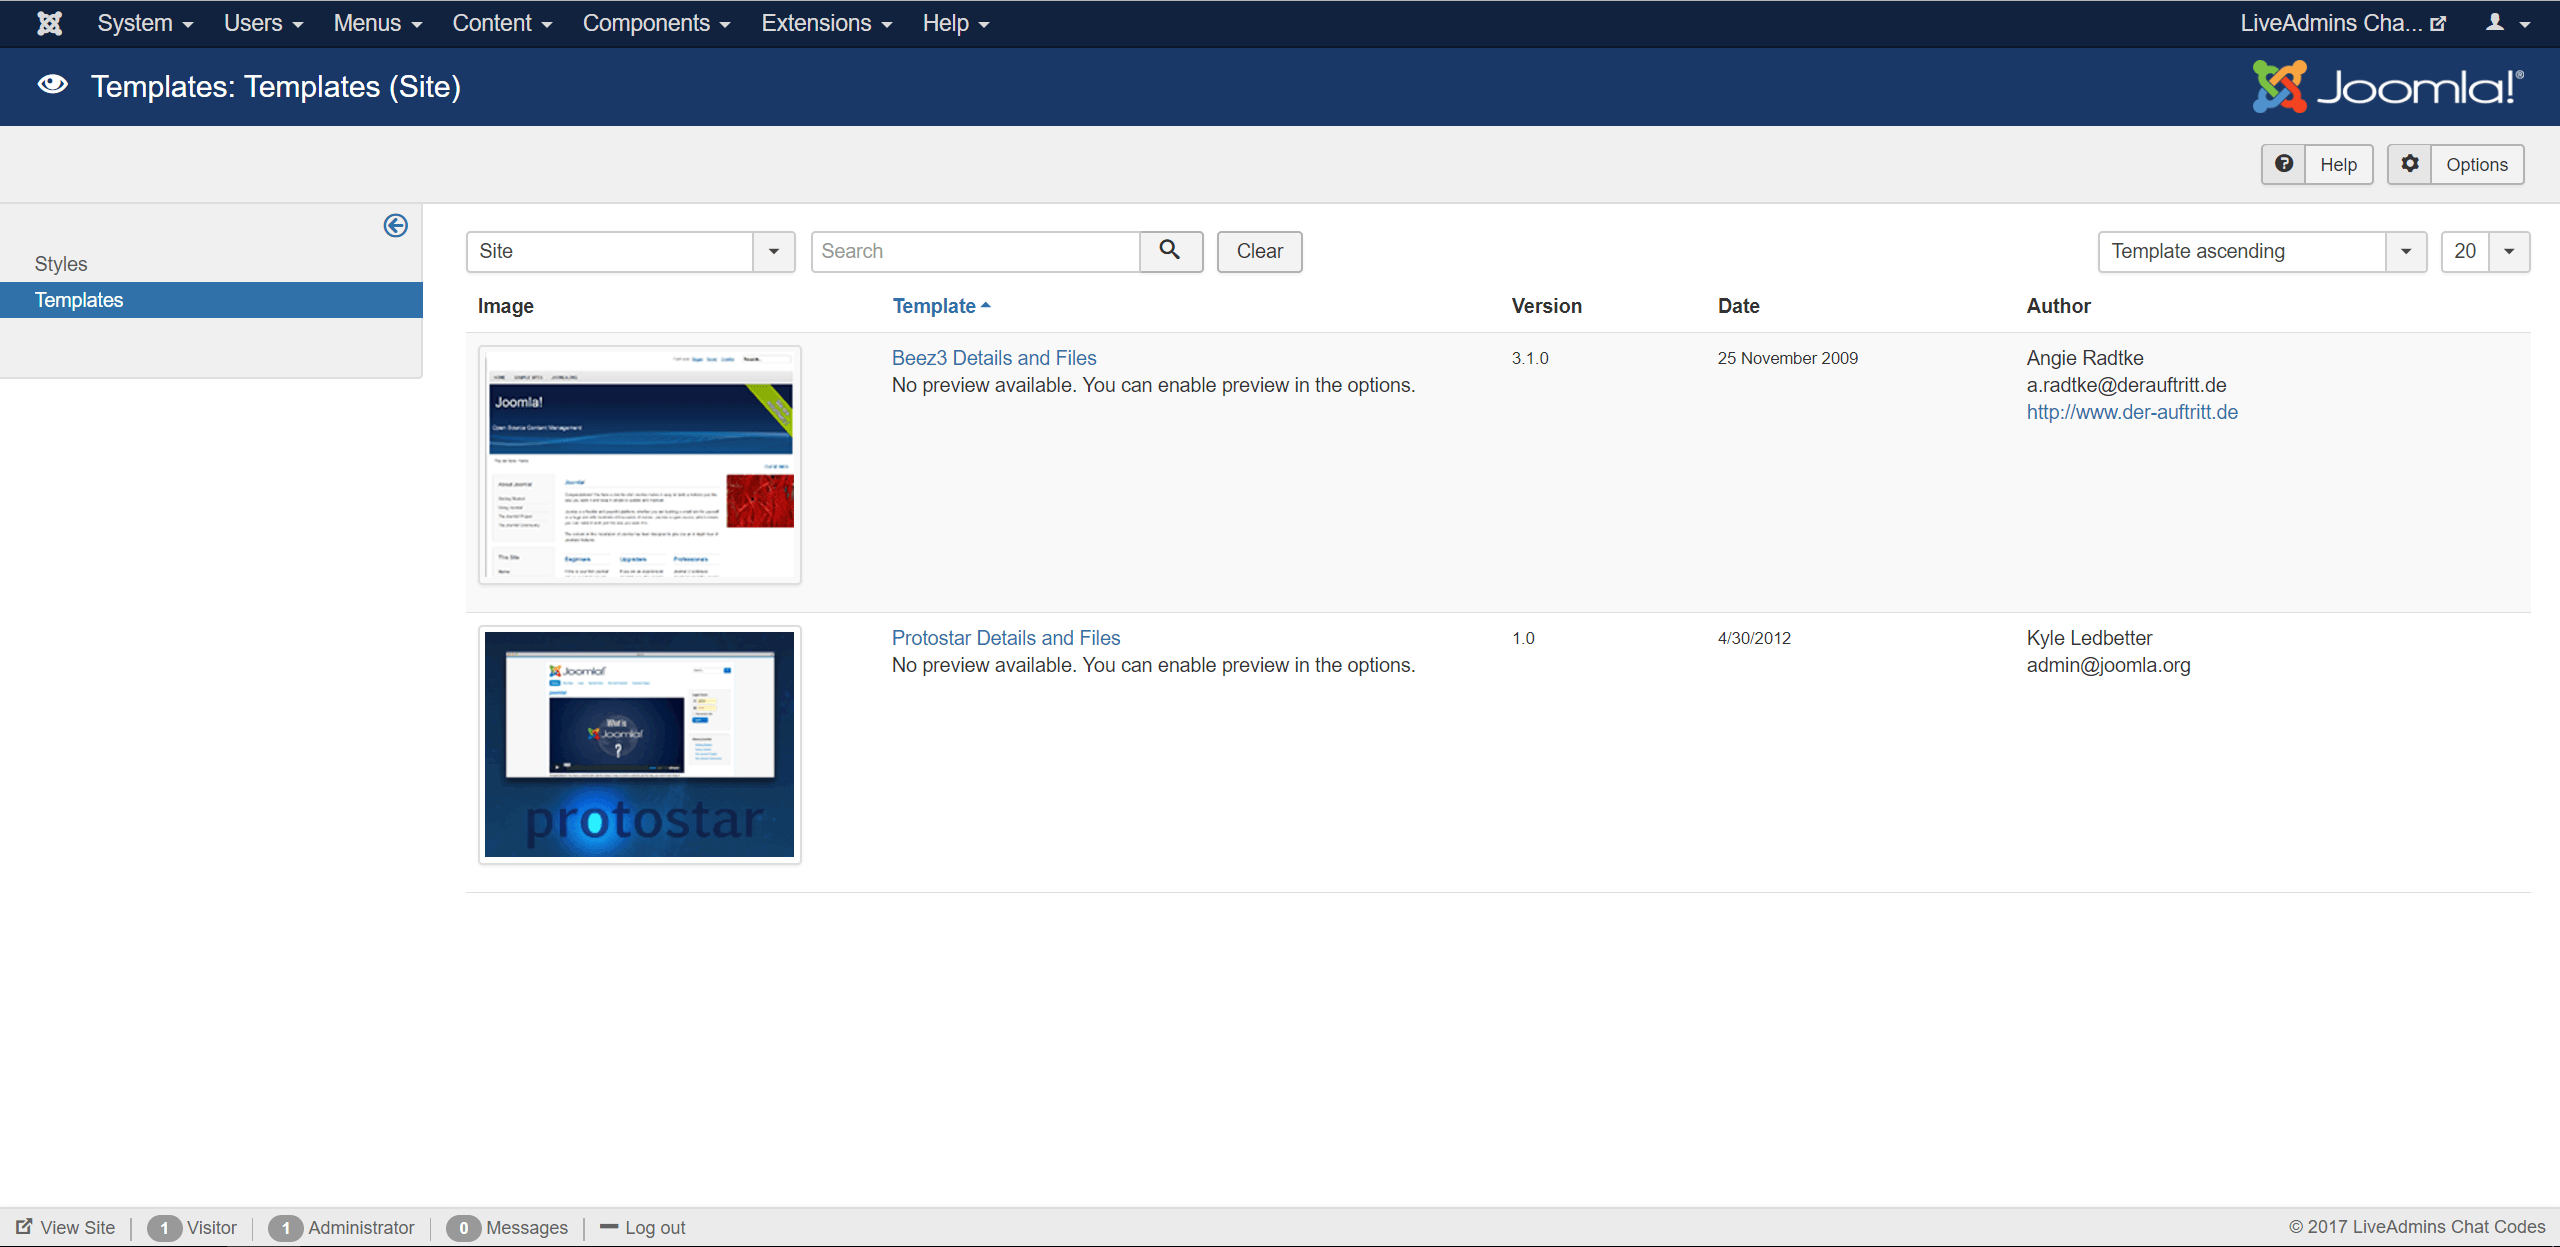Click the gear icon for Options
The width and height of the screenshot is (2560, 1247).
pos(2410,164)
